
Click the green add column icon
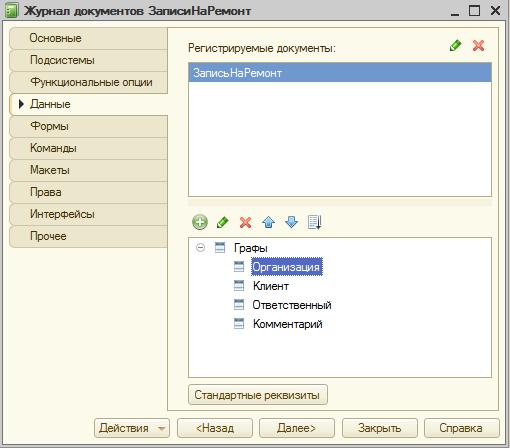point(200,222)
